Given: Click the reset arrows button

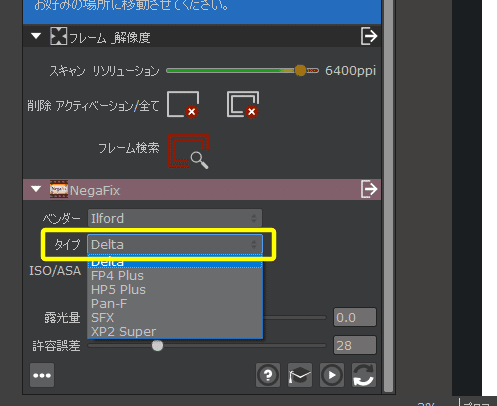Looking at the screenshot, I should pyautogui.click(x=364, y=375).
